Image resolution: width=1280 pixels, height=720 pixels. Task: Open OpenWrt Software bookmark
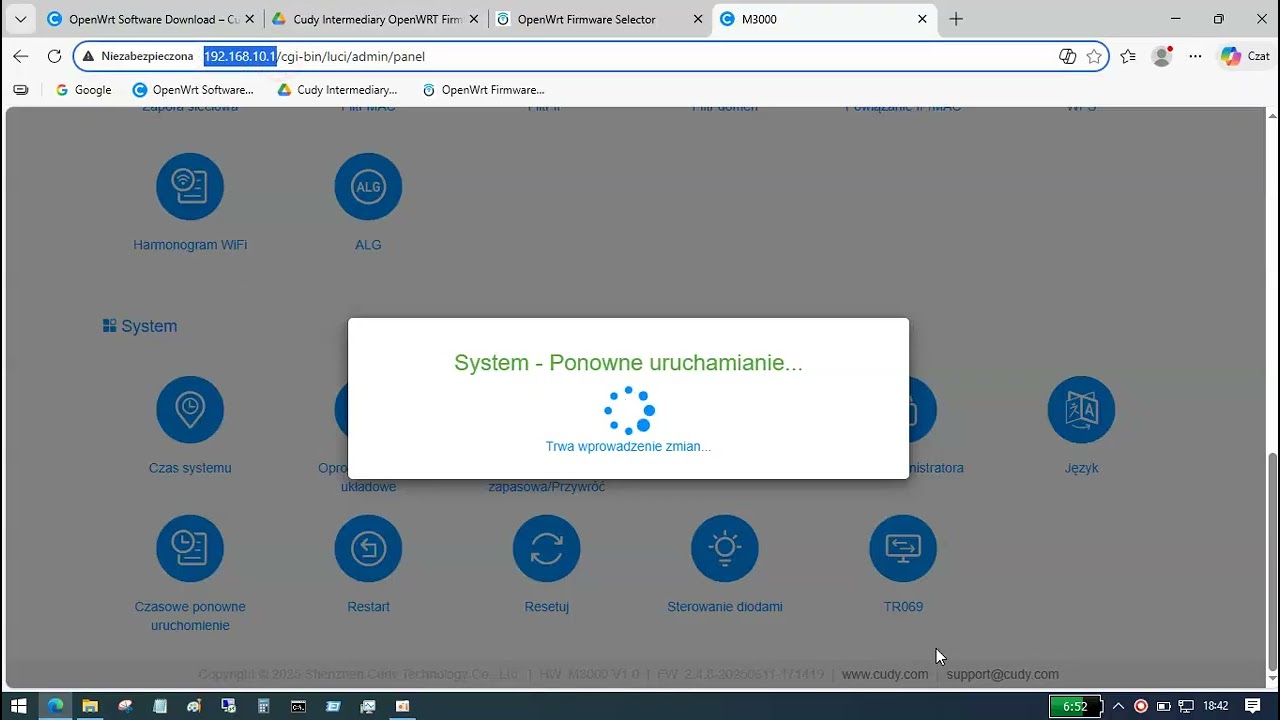(x=194, y=90)
